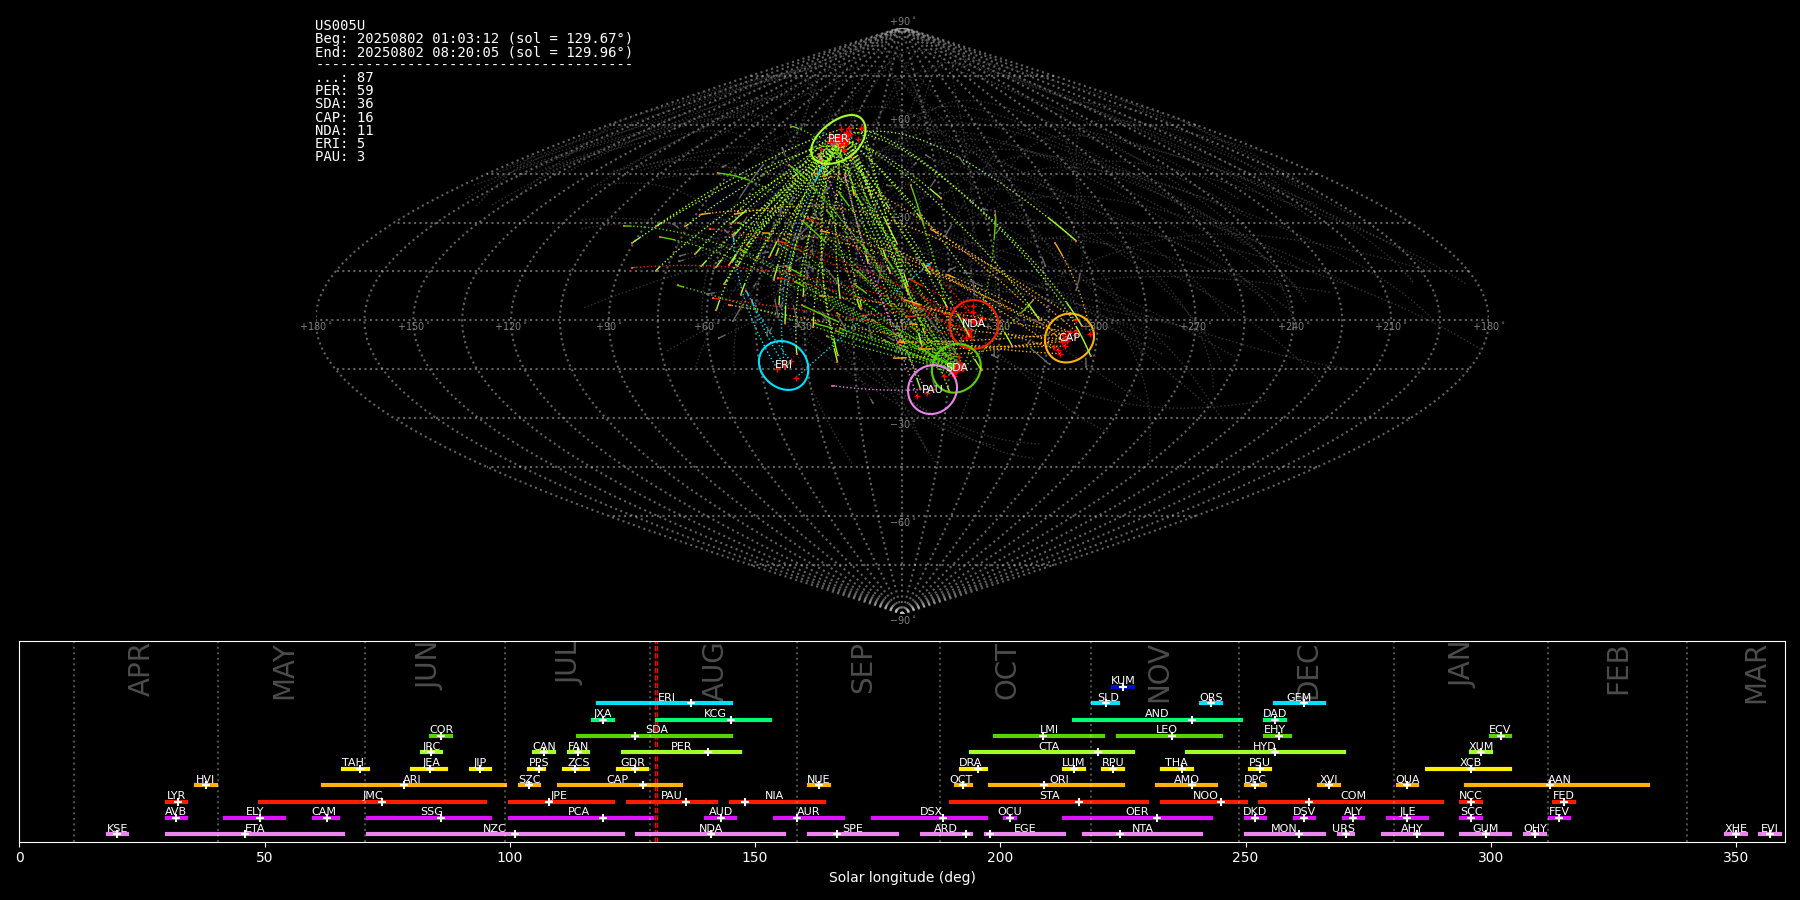1800x900 pixels.
Task: Click the light green HYD timeline bar
Action: tap(1265, 752)
